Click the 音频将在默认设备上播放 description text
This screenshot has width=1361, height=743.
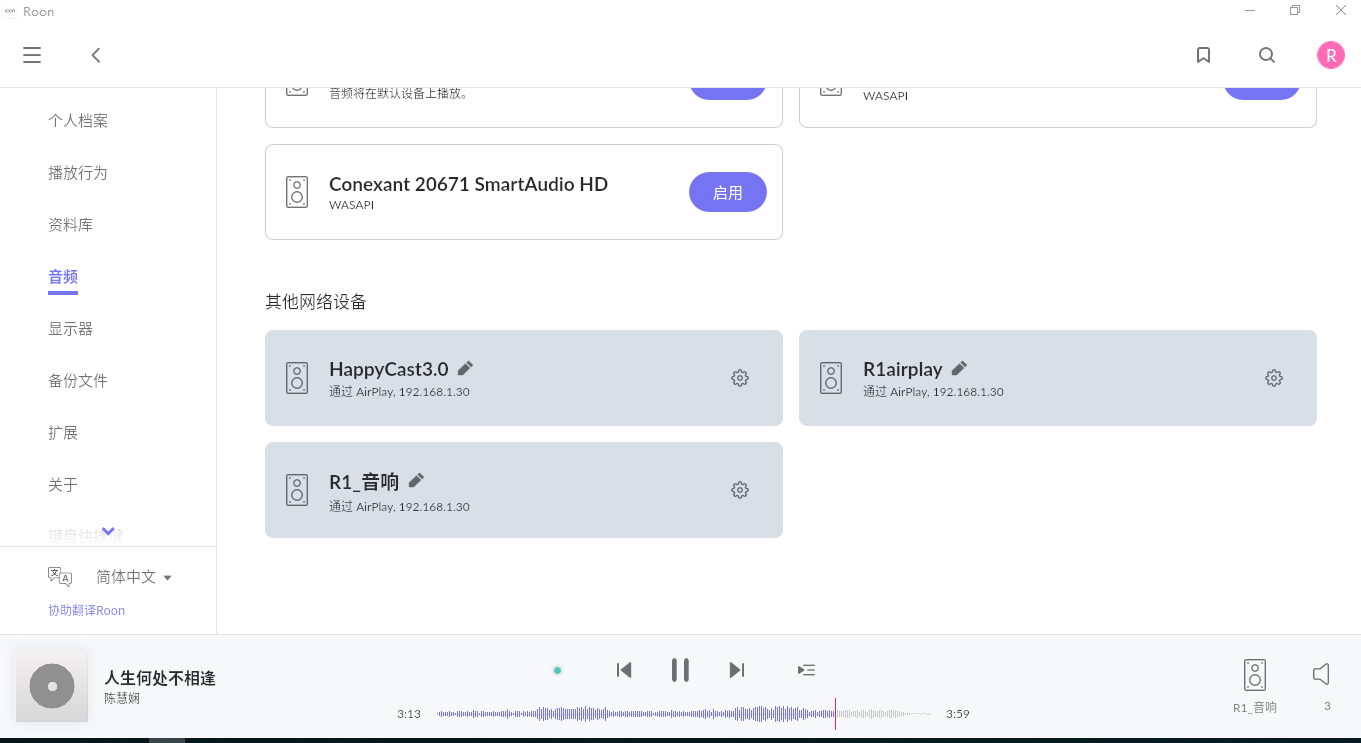point(399,94)
